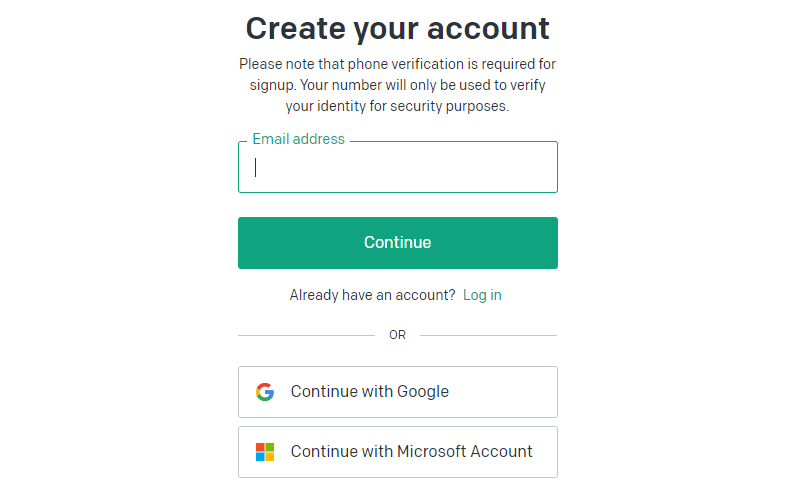The height and width of the screenshot is (500, 800).
Task: Click the Already have an account text
Action: [x=372, y=295]
